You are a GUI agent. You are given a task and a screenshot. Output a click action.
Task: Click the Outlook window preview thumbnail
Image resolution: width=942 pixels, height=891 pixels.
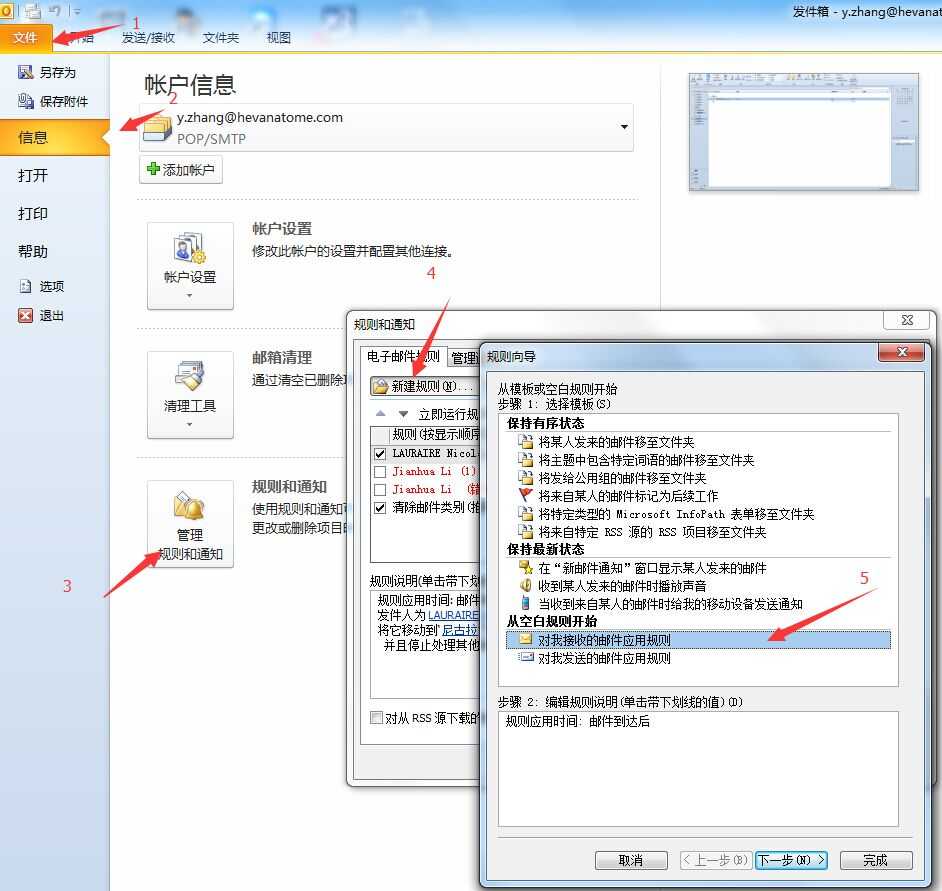click(x=803, y=132)
